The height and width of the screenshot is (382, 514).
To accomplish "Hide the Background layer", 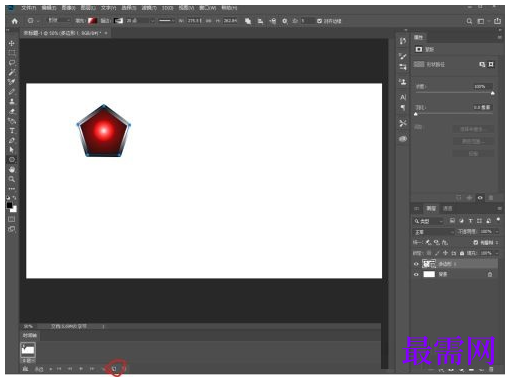I will (416, 275).
